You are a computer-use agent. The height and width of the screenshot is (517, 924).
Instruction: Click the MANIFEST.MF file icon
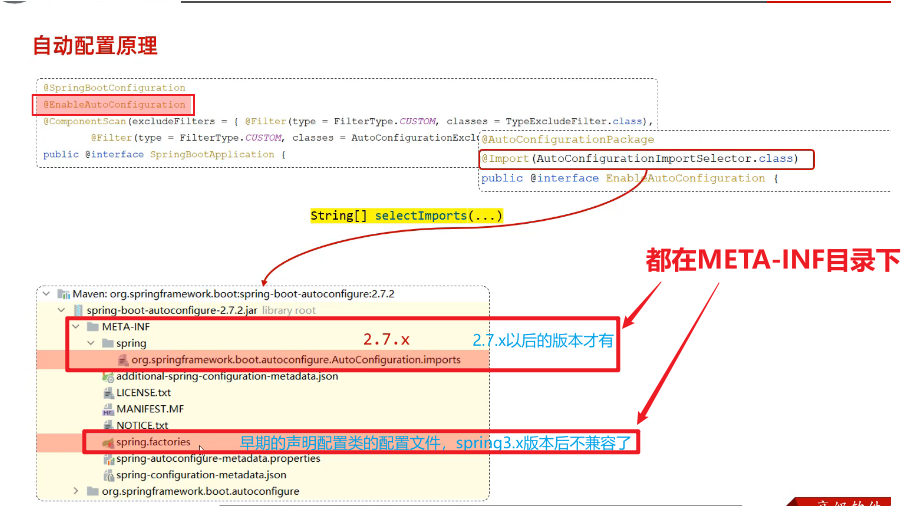(108, 409)
